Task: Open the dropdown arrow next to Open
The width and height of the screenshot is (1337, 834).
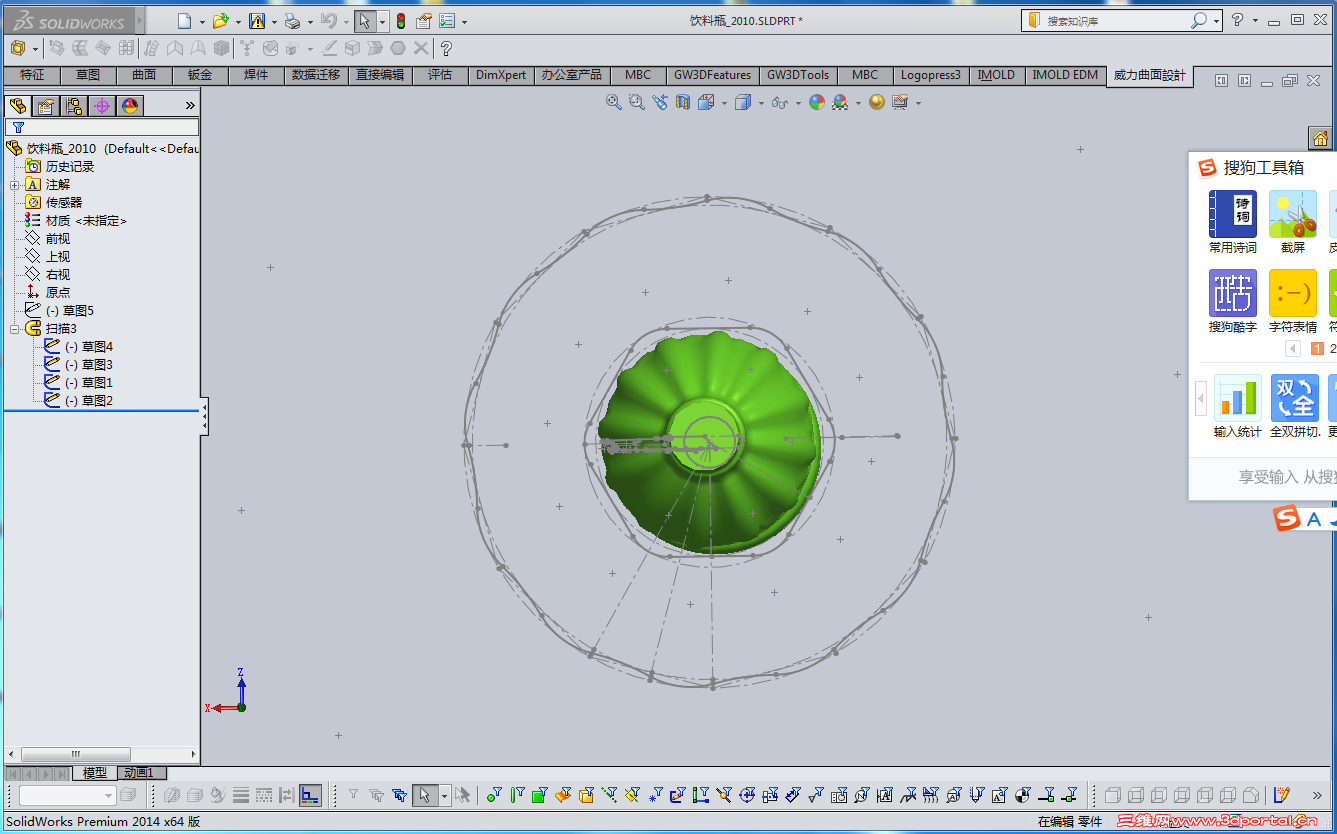Action: coord(238,21)
